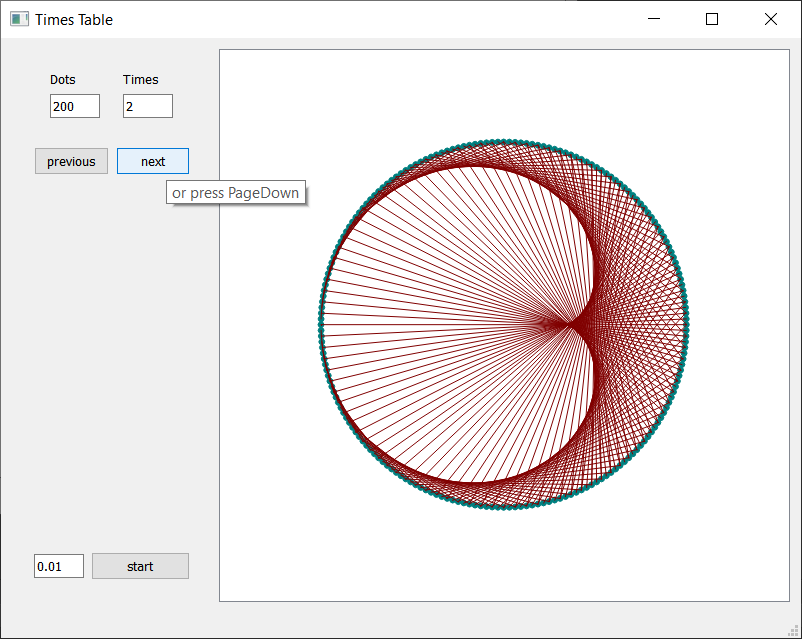Image resolution: width=802 pixels, height=639 pixels.
Task: Click the window resize grip in corner
Action: [793, 631]
